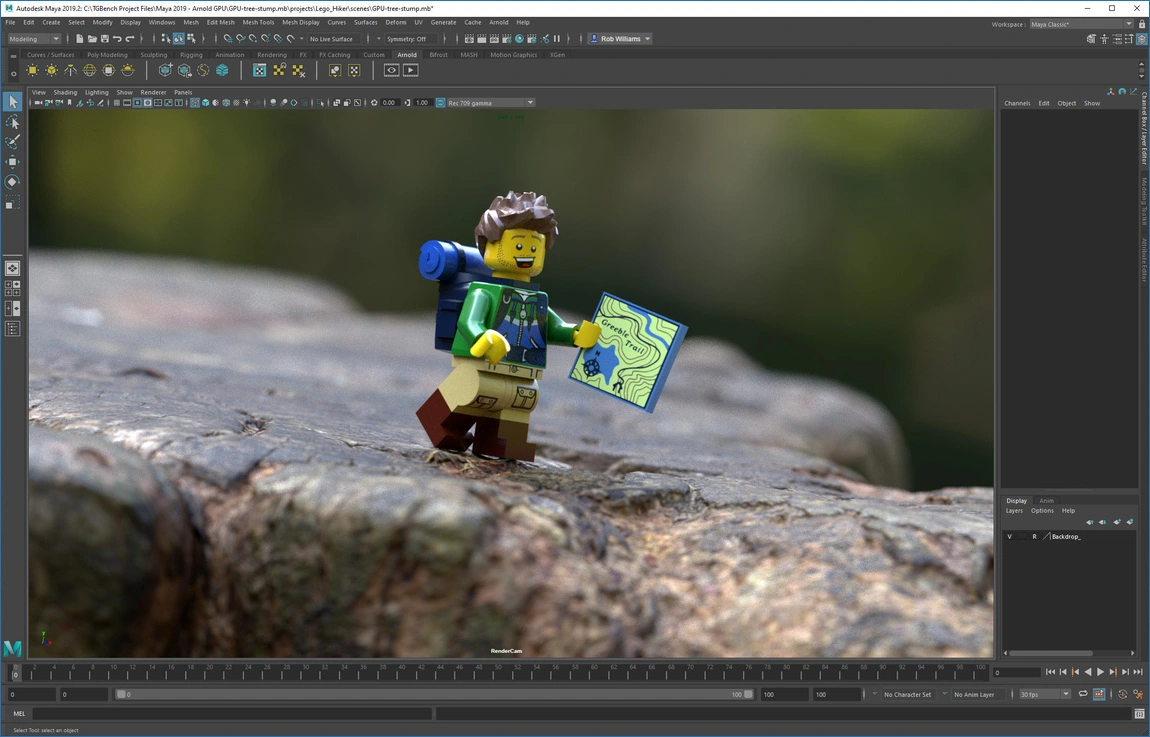This screenshot has height=737, width=1150.
Task: Open viewport Renderer menu
Action: pos(153,92)
